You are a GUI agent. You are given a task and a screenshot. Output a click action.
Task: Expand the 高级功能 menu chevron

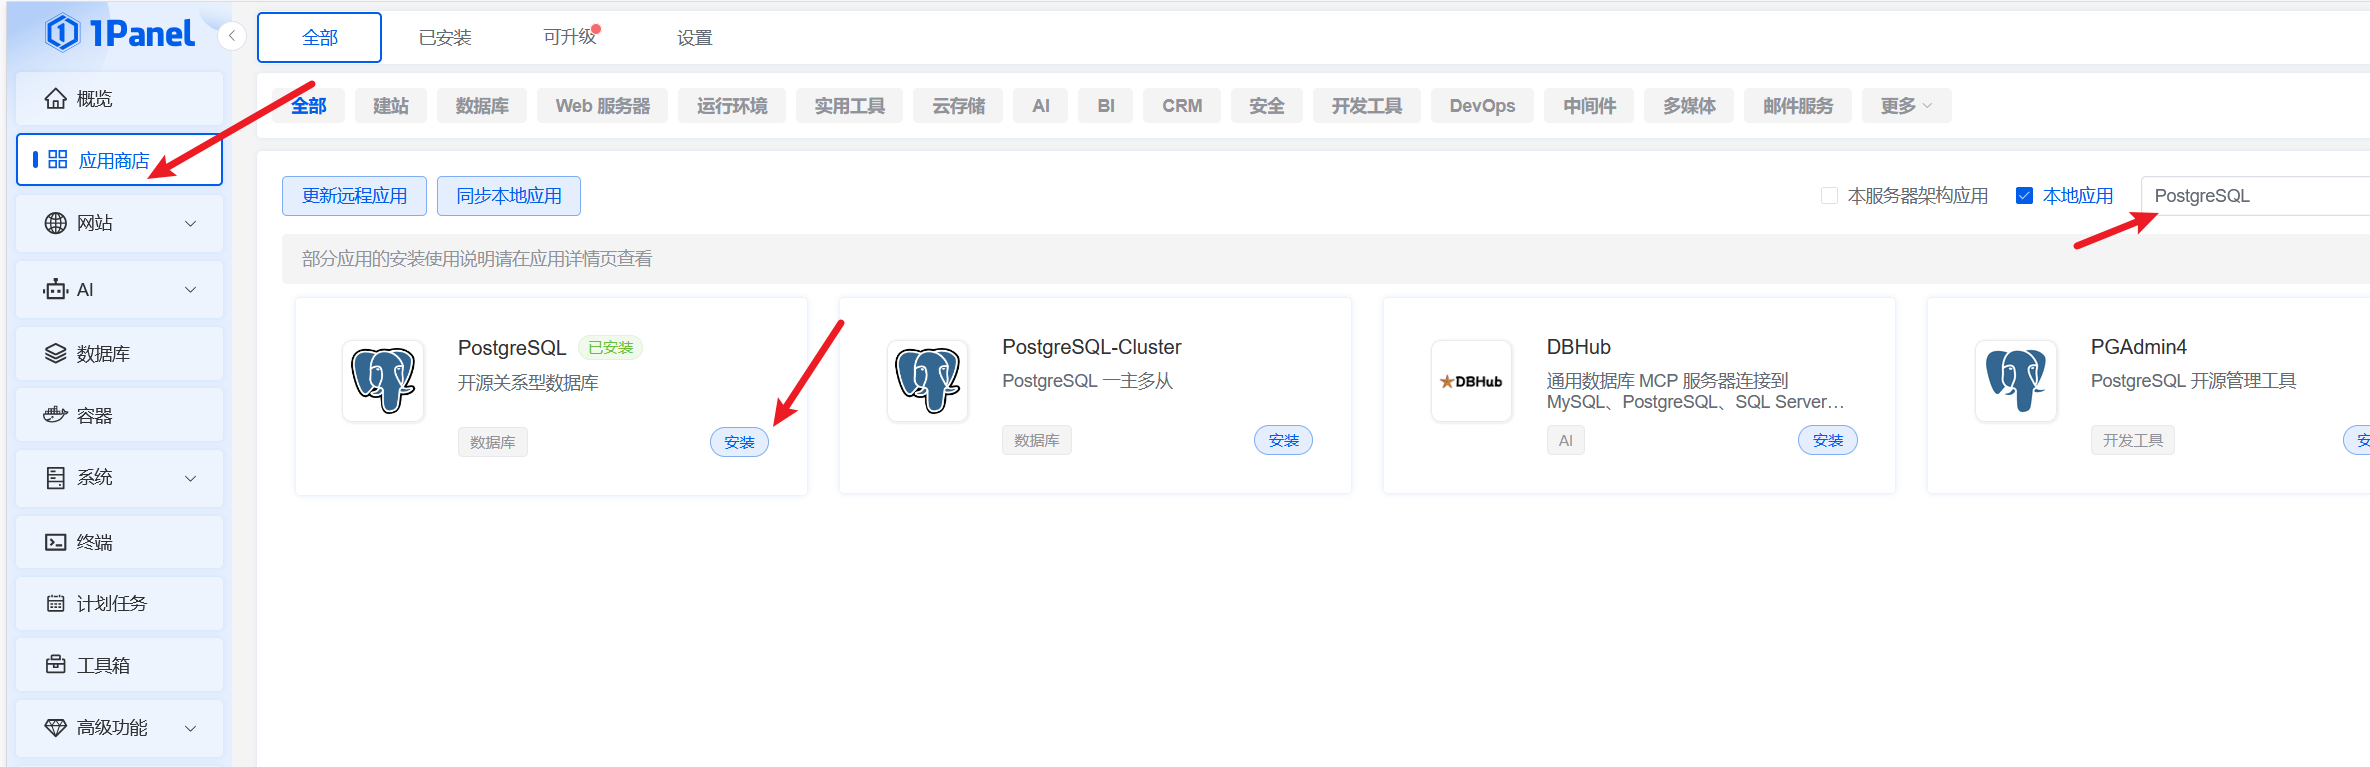point(190,728)
